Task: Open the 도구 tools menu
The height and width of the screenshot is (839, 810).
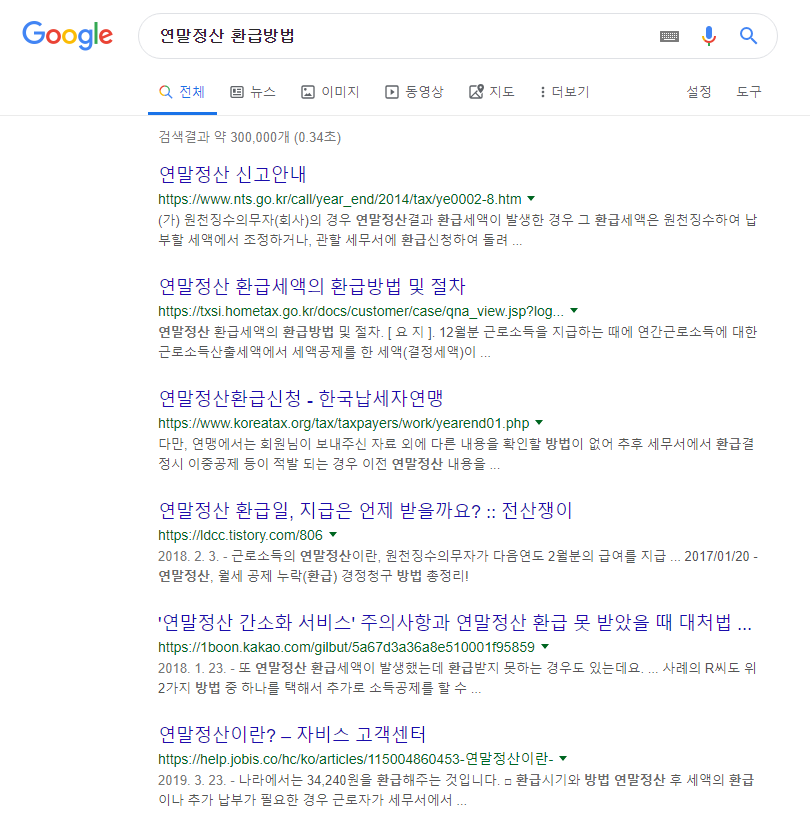Action: [x=748, y=92]
